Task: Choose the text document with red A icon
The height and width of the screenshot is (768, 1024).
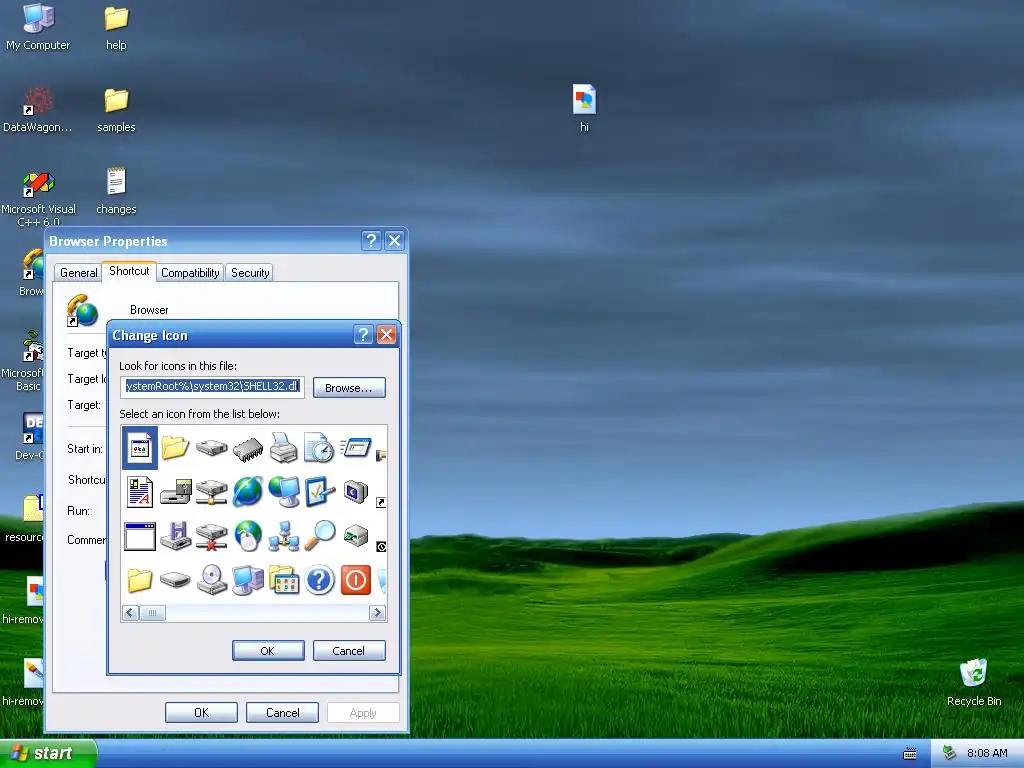Action: pyautogui.click(x=140, y=492)
